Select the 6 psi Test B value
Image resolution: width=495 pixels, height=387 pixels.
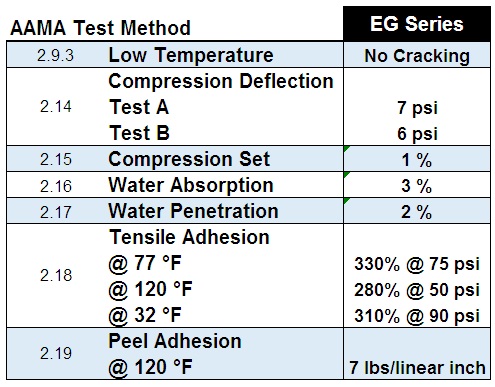pos(417,134)
